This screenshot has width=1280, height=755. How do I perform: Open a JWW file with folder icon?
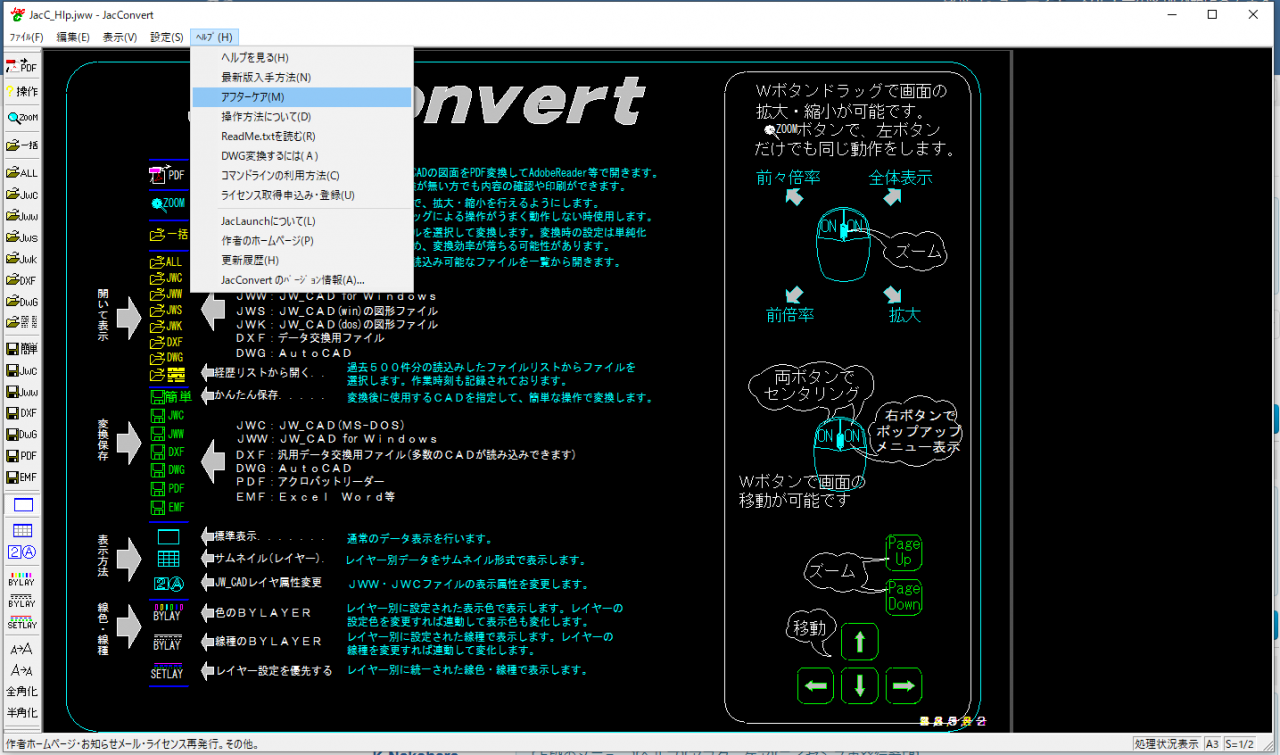[21, 215]
